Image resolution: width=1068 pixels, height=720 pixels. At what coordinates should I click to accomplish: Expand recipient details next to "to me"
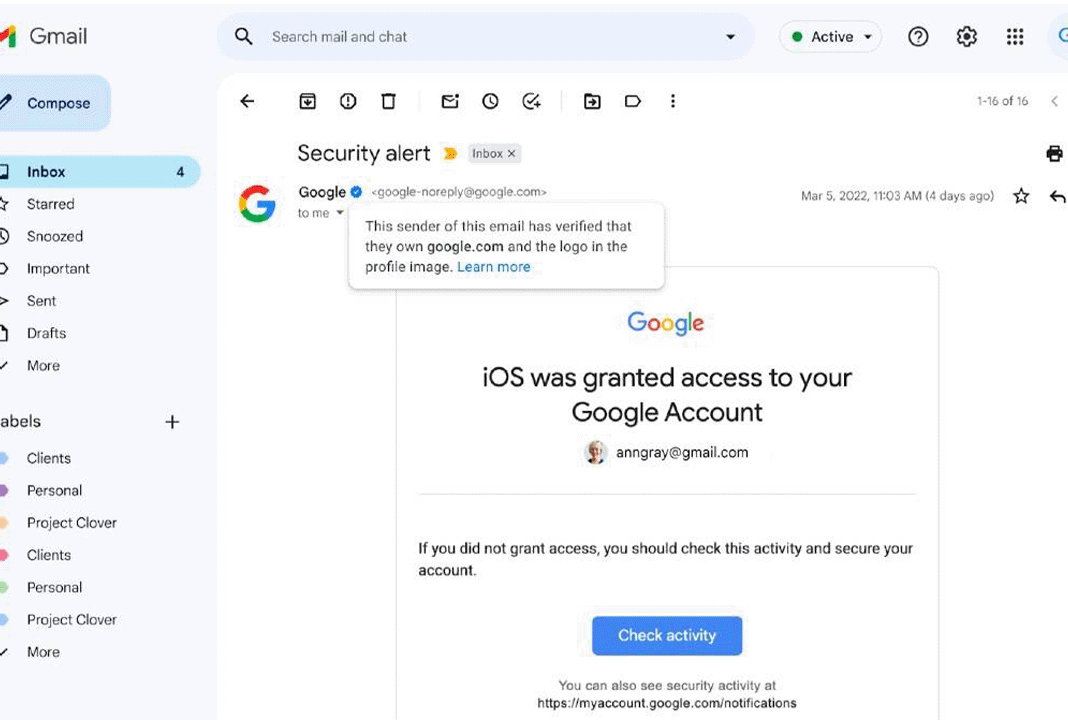pos(340,213)
